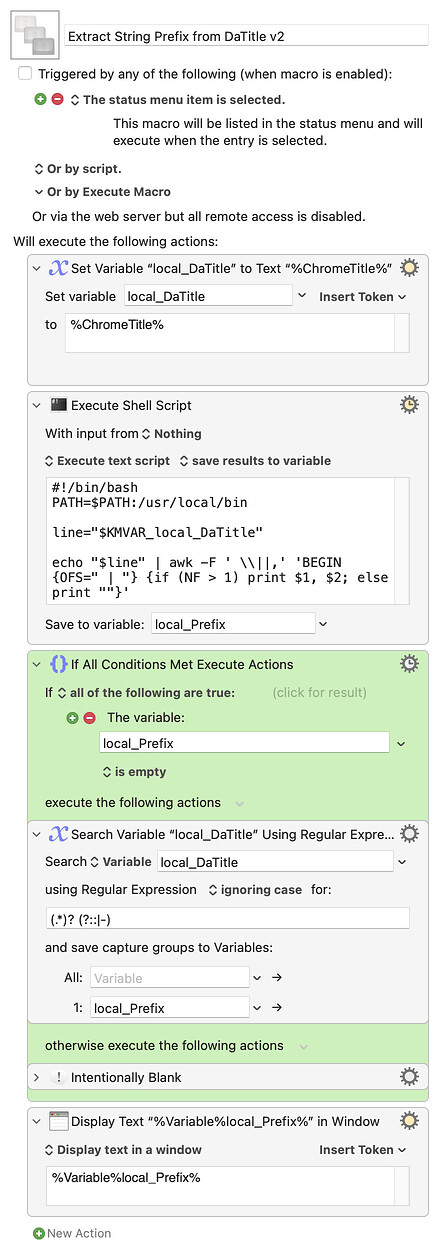Click the Display Text window icon
This screenshot has height=1250, width=439.
click(x=58, y=1121)
